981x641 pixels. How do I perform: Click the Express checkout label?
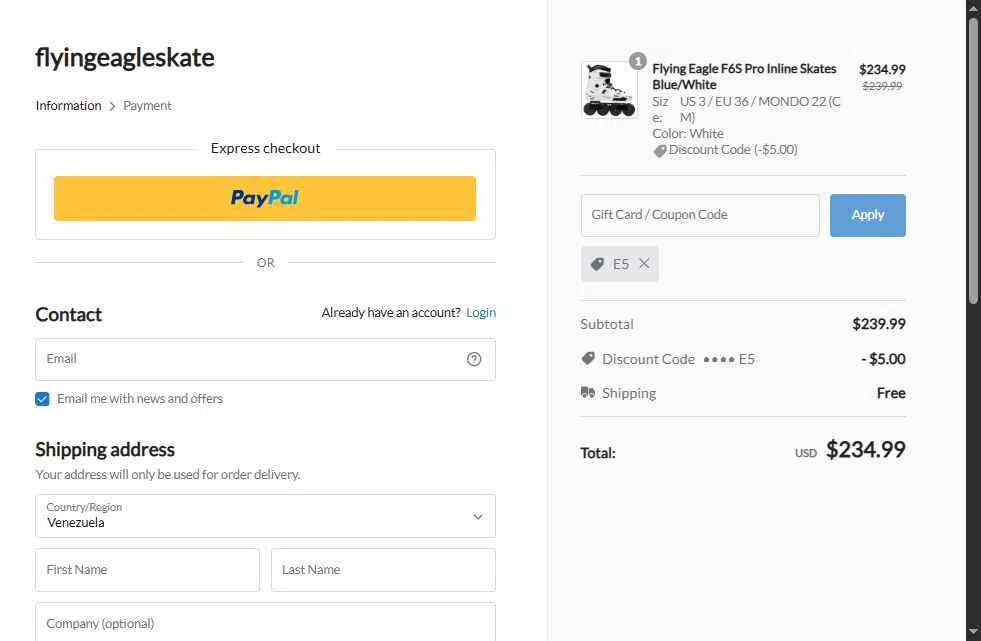(x=265, y=148)
